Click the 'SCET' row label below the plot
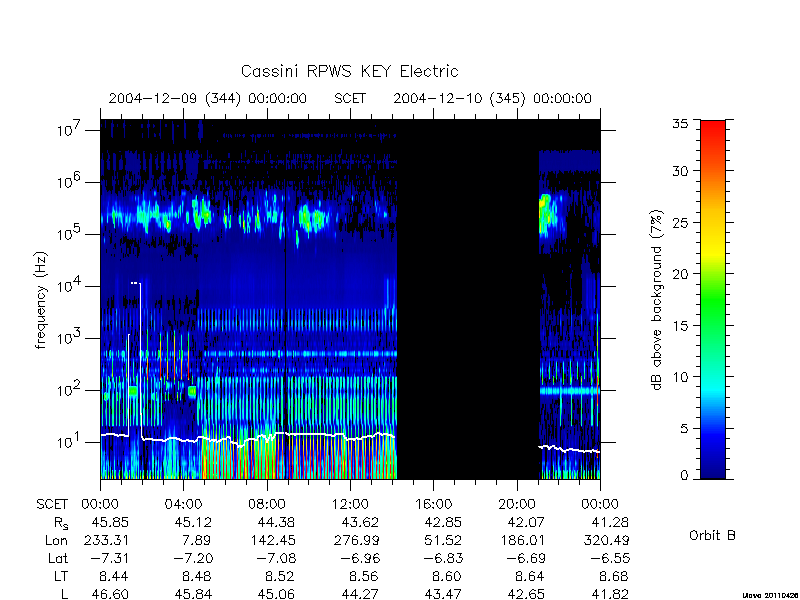The image size is (800, 600). [x=52, y=504]
